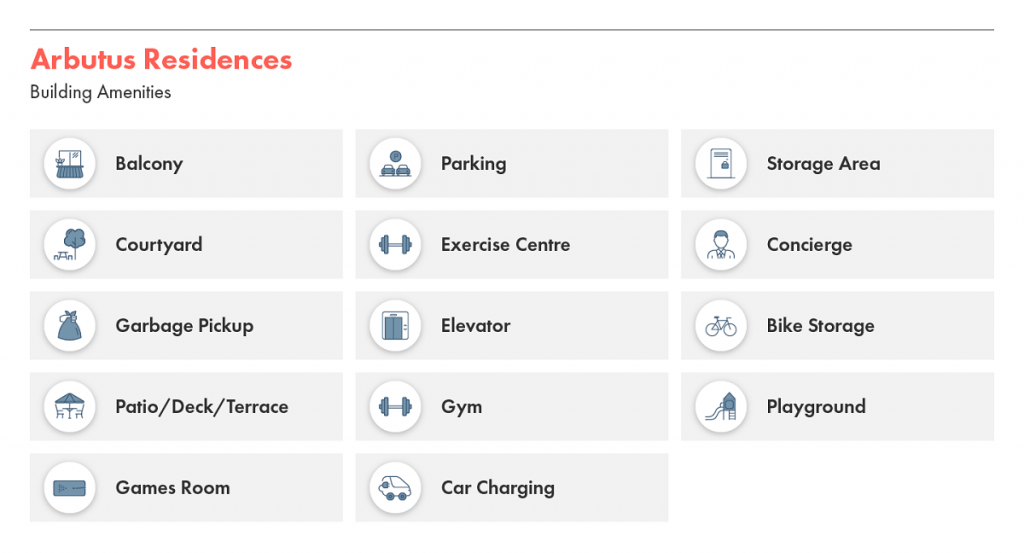
Task: Click the Storage Area locker icon
Action: (x=721, y=163)
